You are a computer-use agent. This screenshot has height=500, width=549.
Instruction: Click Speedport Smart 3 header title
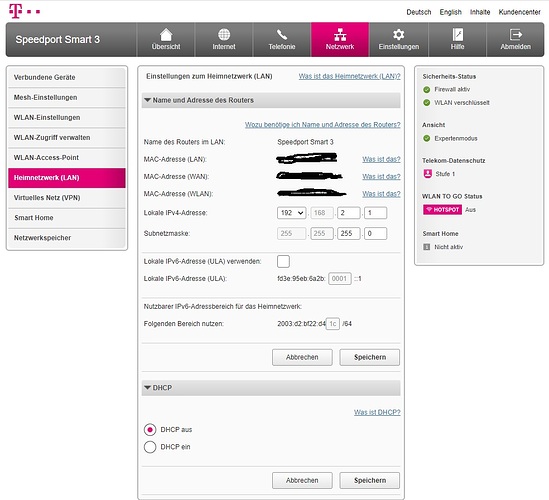pos(58,40)
